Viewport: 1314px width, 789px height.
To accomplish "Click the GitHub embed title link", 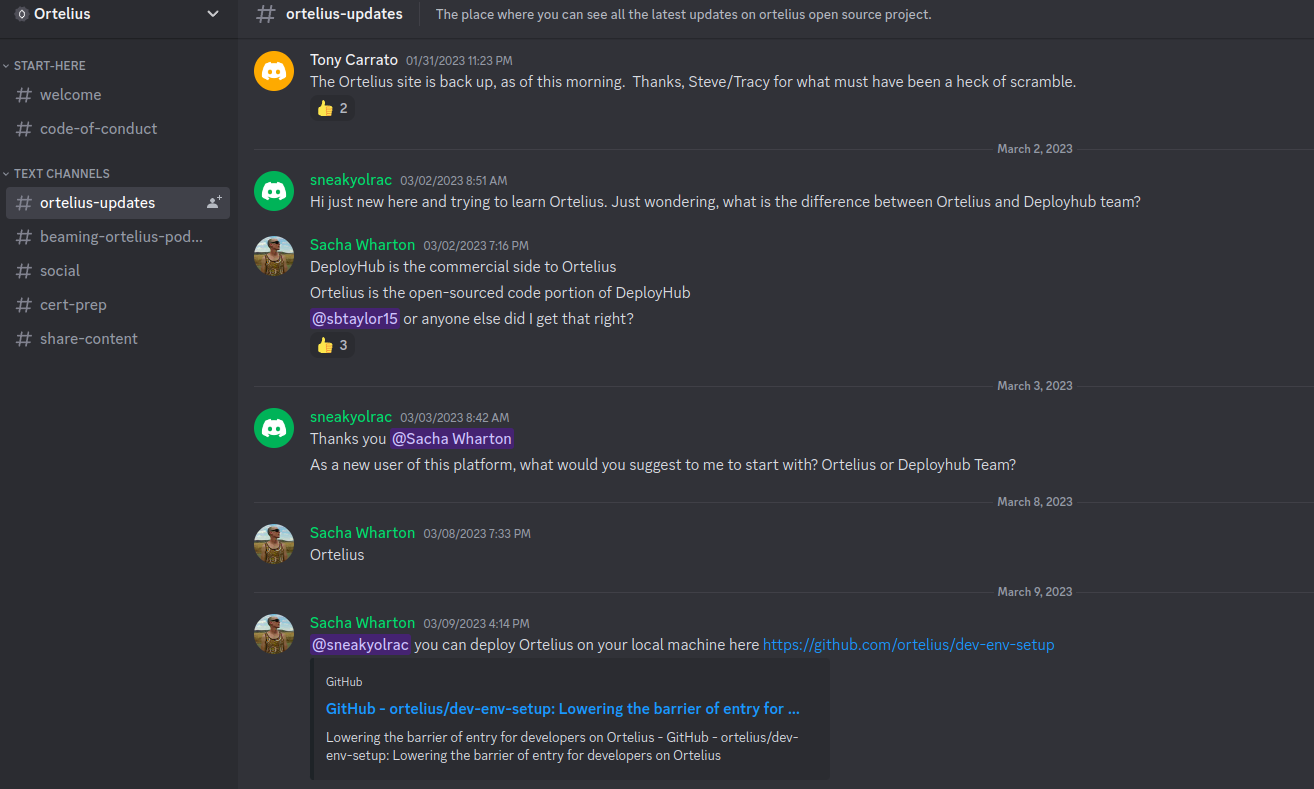I will pyautogui.click(x=562, y=709).
